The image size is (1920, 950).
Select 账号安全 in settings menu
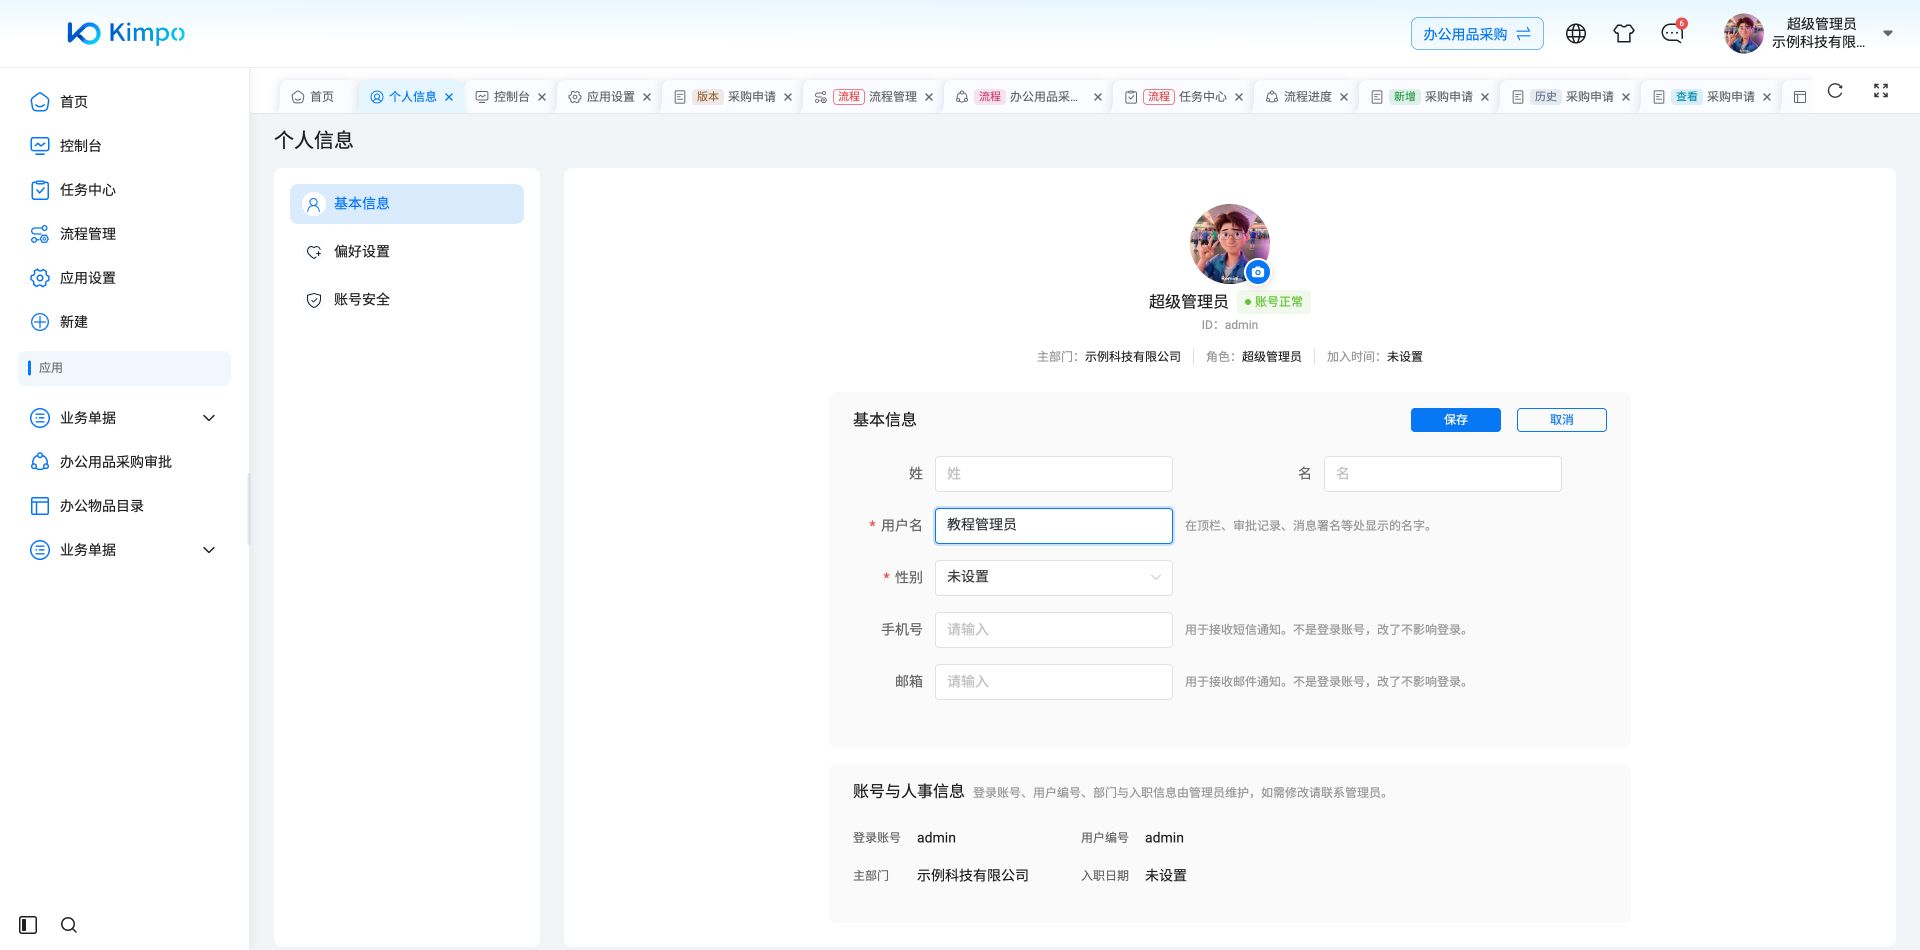407,300
